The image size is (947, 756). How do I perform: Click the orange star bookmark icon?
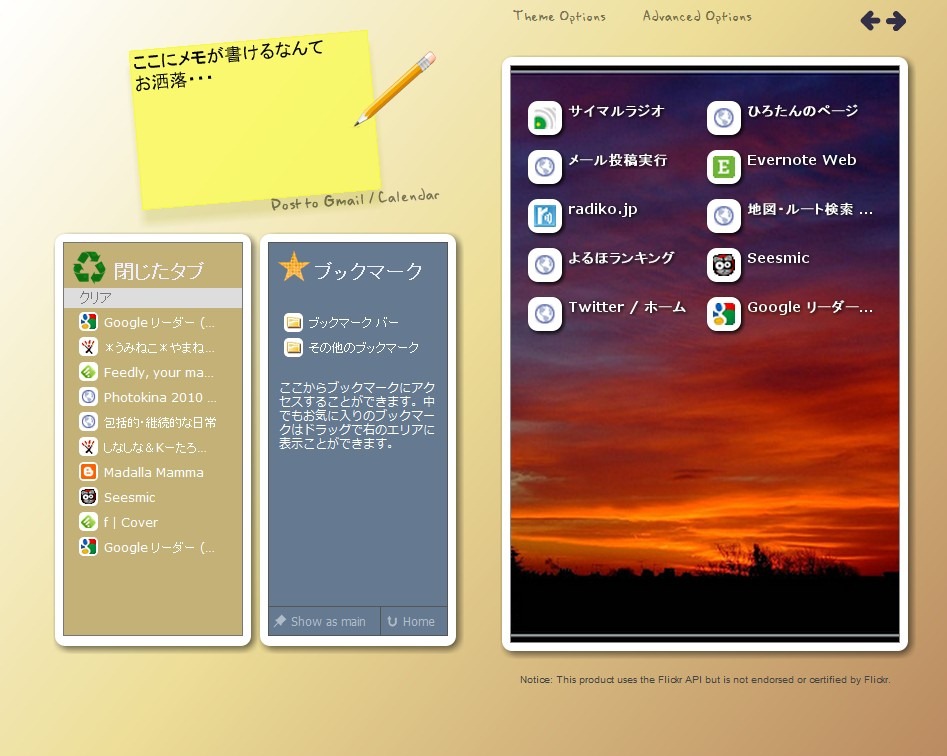(294, 267)
